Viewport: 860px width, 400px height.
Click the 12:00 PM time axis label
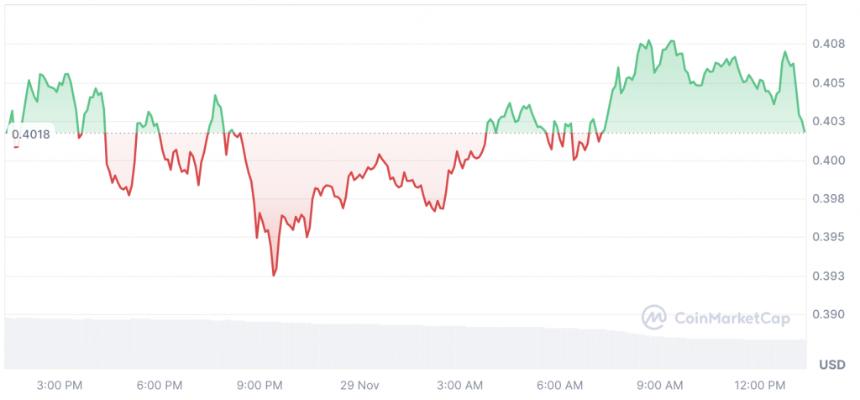760,386
